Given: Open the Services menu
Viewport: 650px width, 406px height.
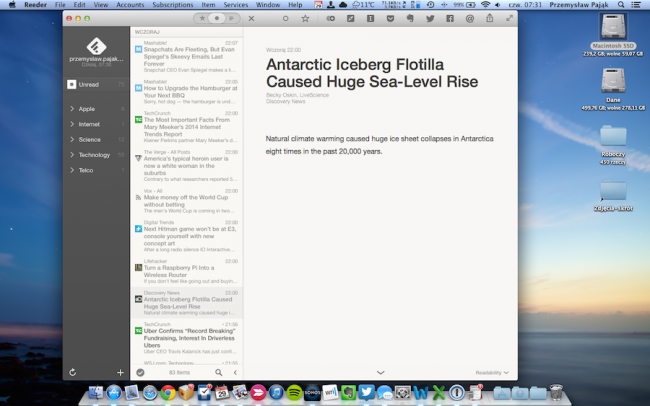Looking at the screenshot, I should click(235, 5).
